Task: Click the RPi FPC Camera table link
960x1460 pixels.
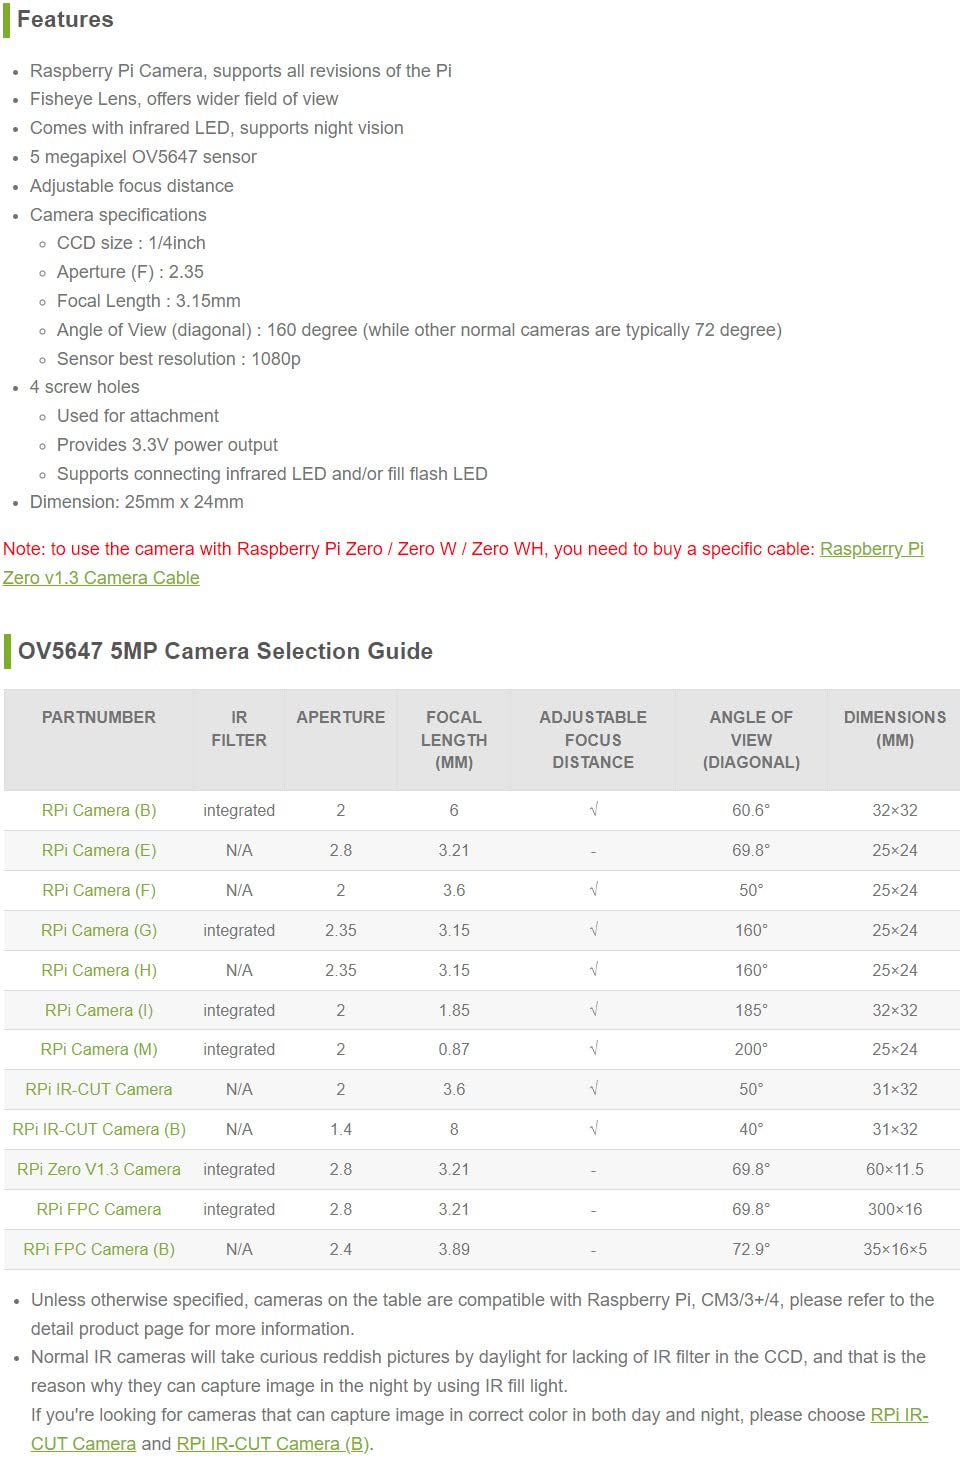Action: (x=99, y=1209)
